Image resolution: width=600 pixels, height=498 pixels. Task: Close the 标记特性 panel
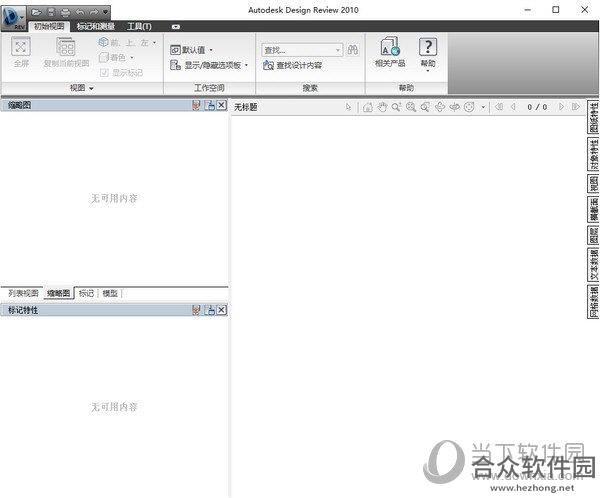coord(222,310)
